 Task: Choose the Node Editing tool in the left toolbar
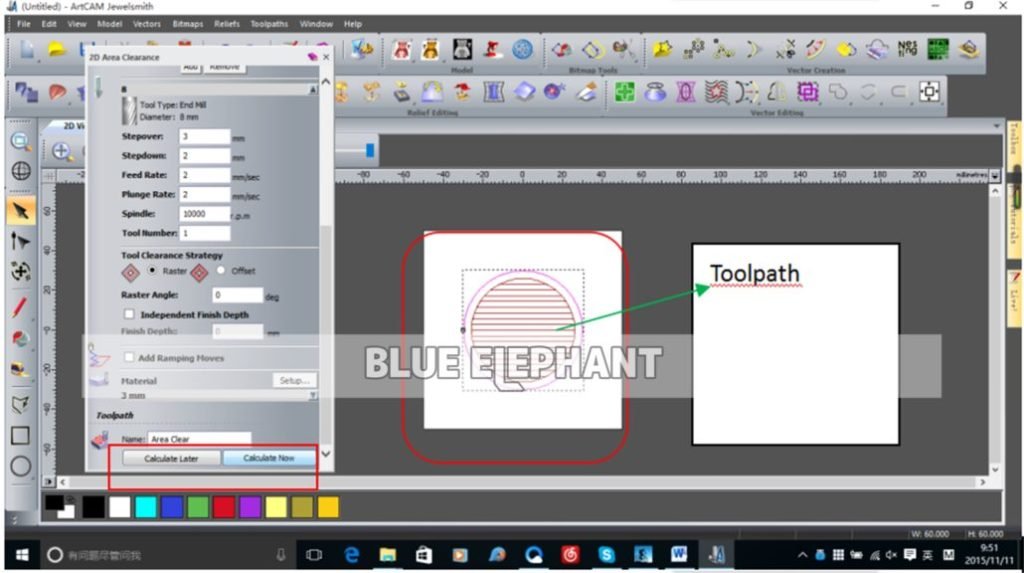20,241
